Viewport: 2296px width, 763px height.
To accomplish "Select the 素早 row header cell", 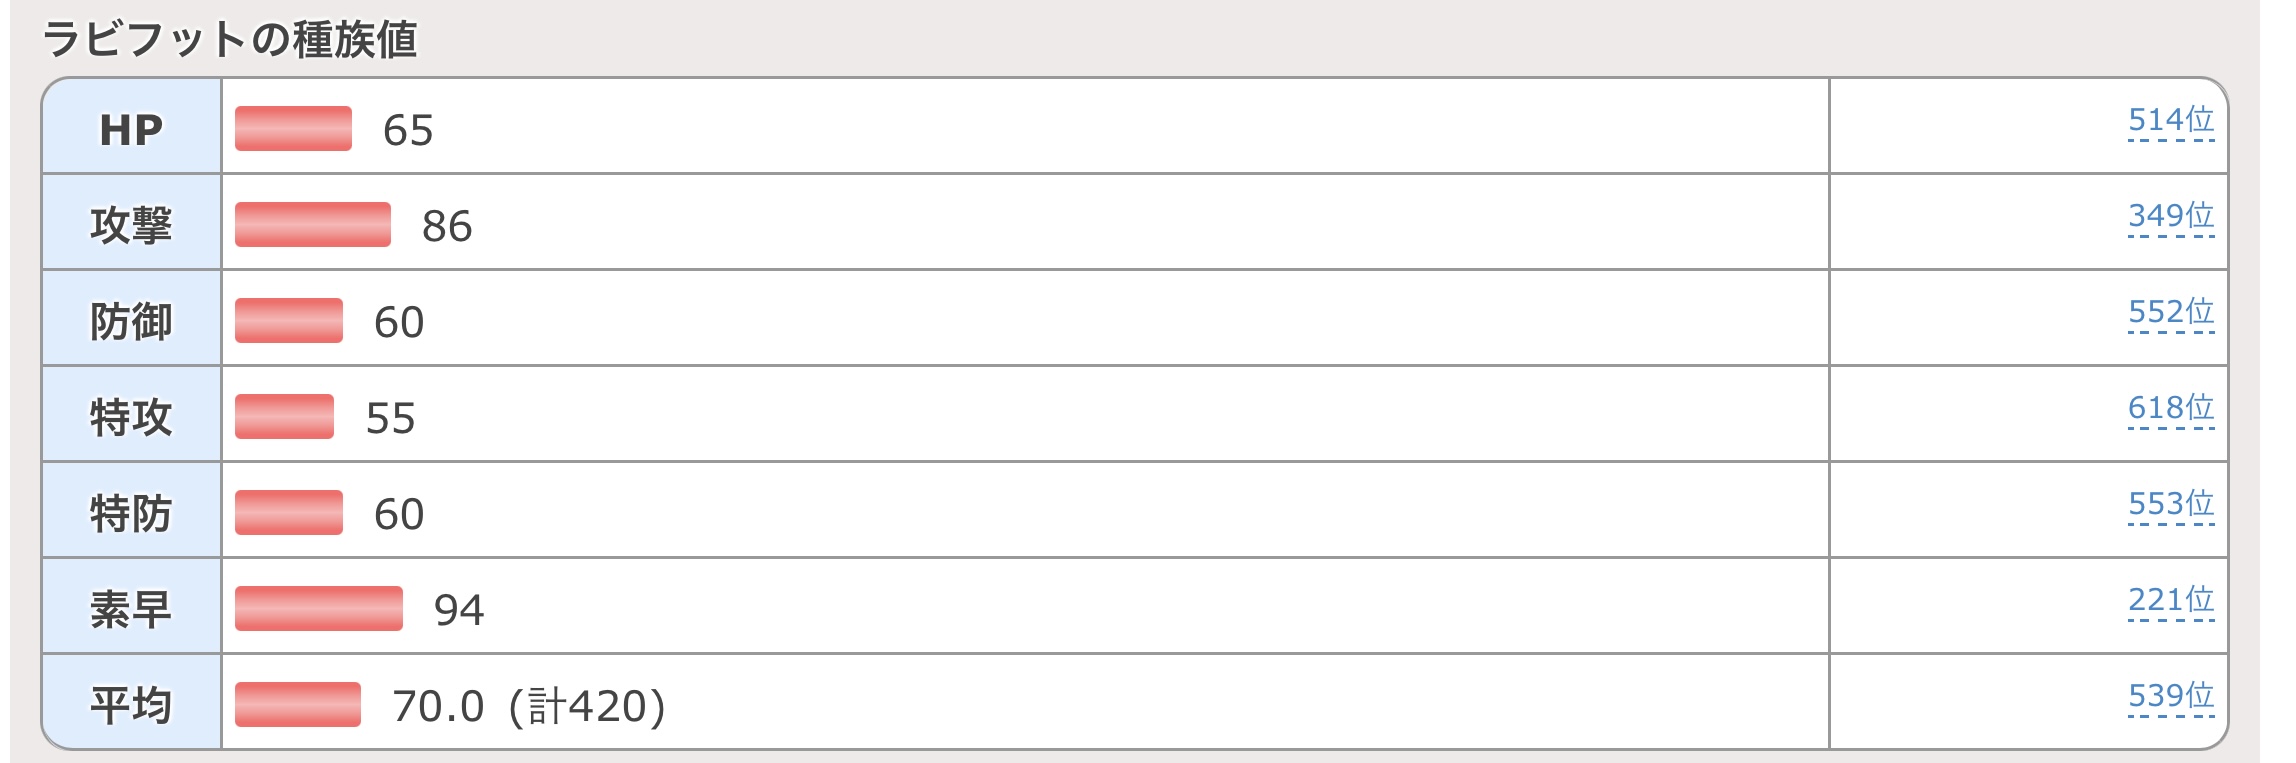I will [x=131, y=606].
